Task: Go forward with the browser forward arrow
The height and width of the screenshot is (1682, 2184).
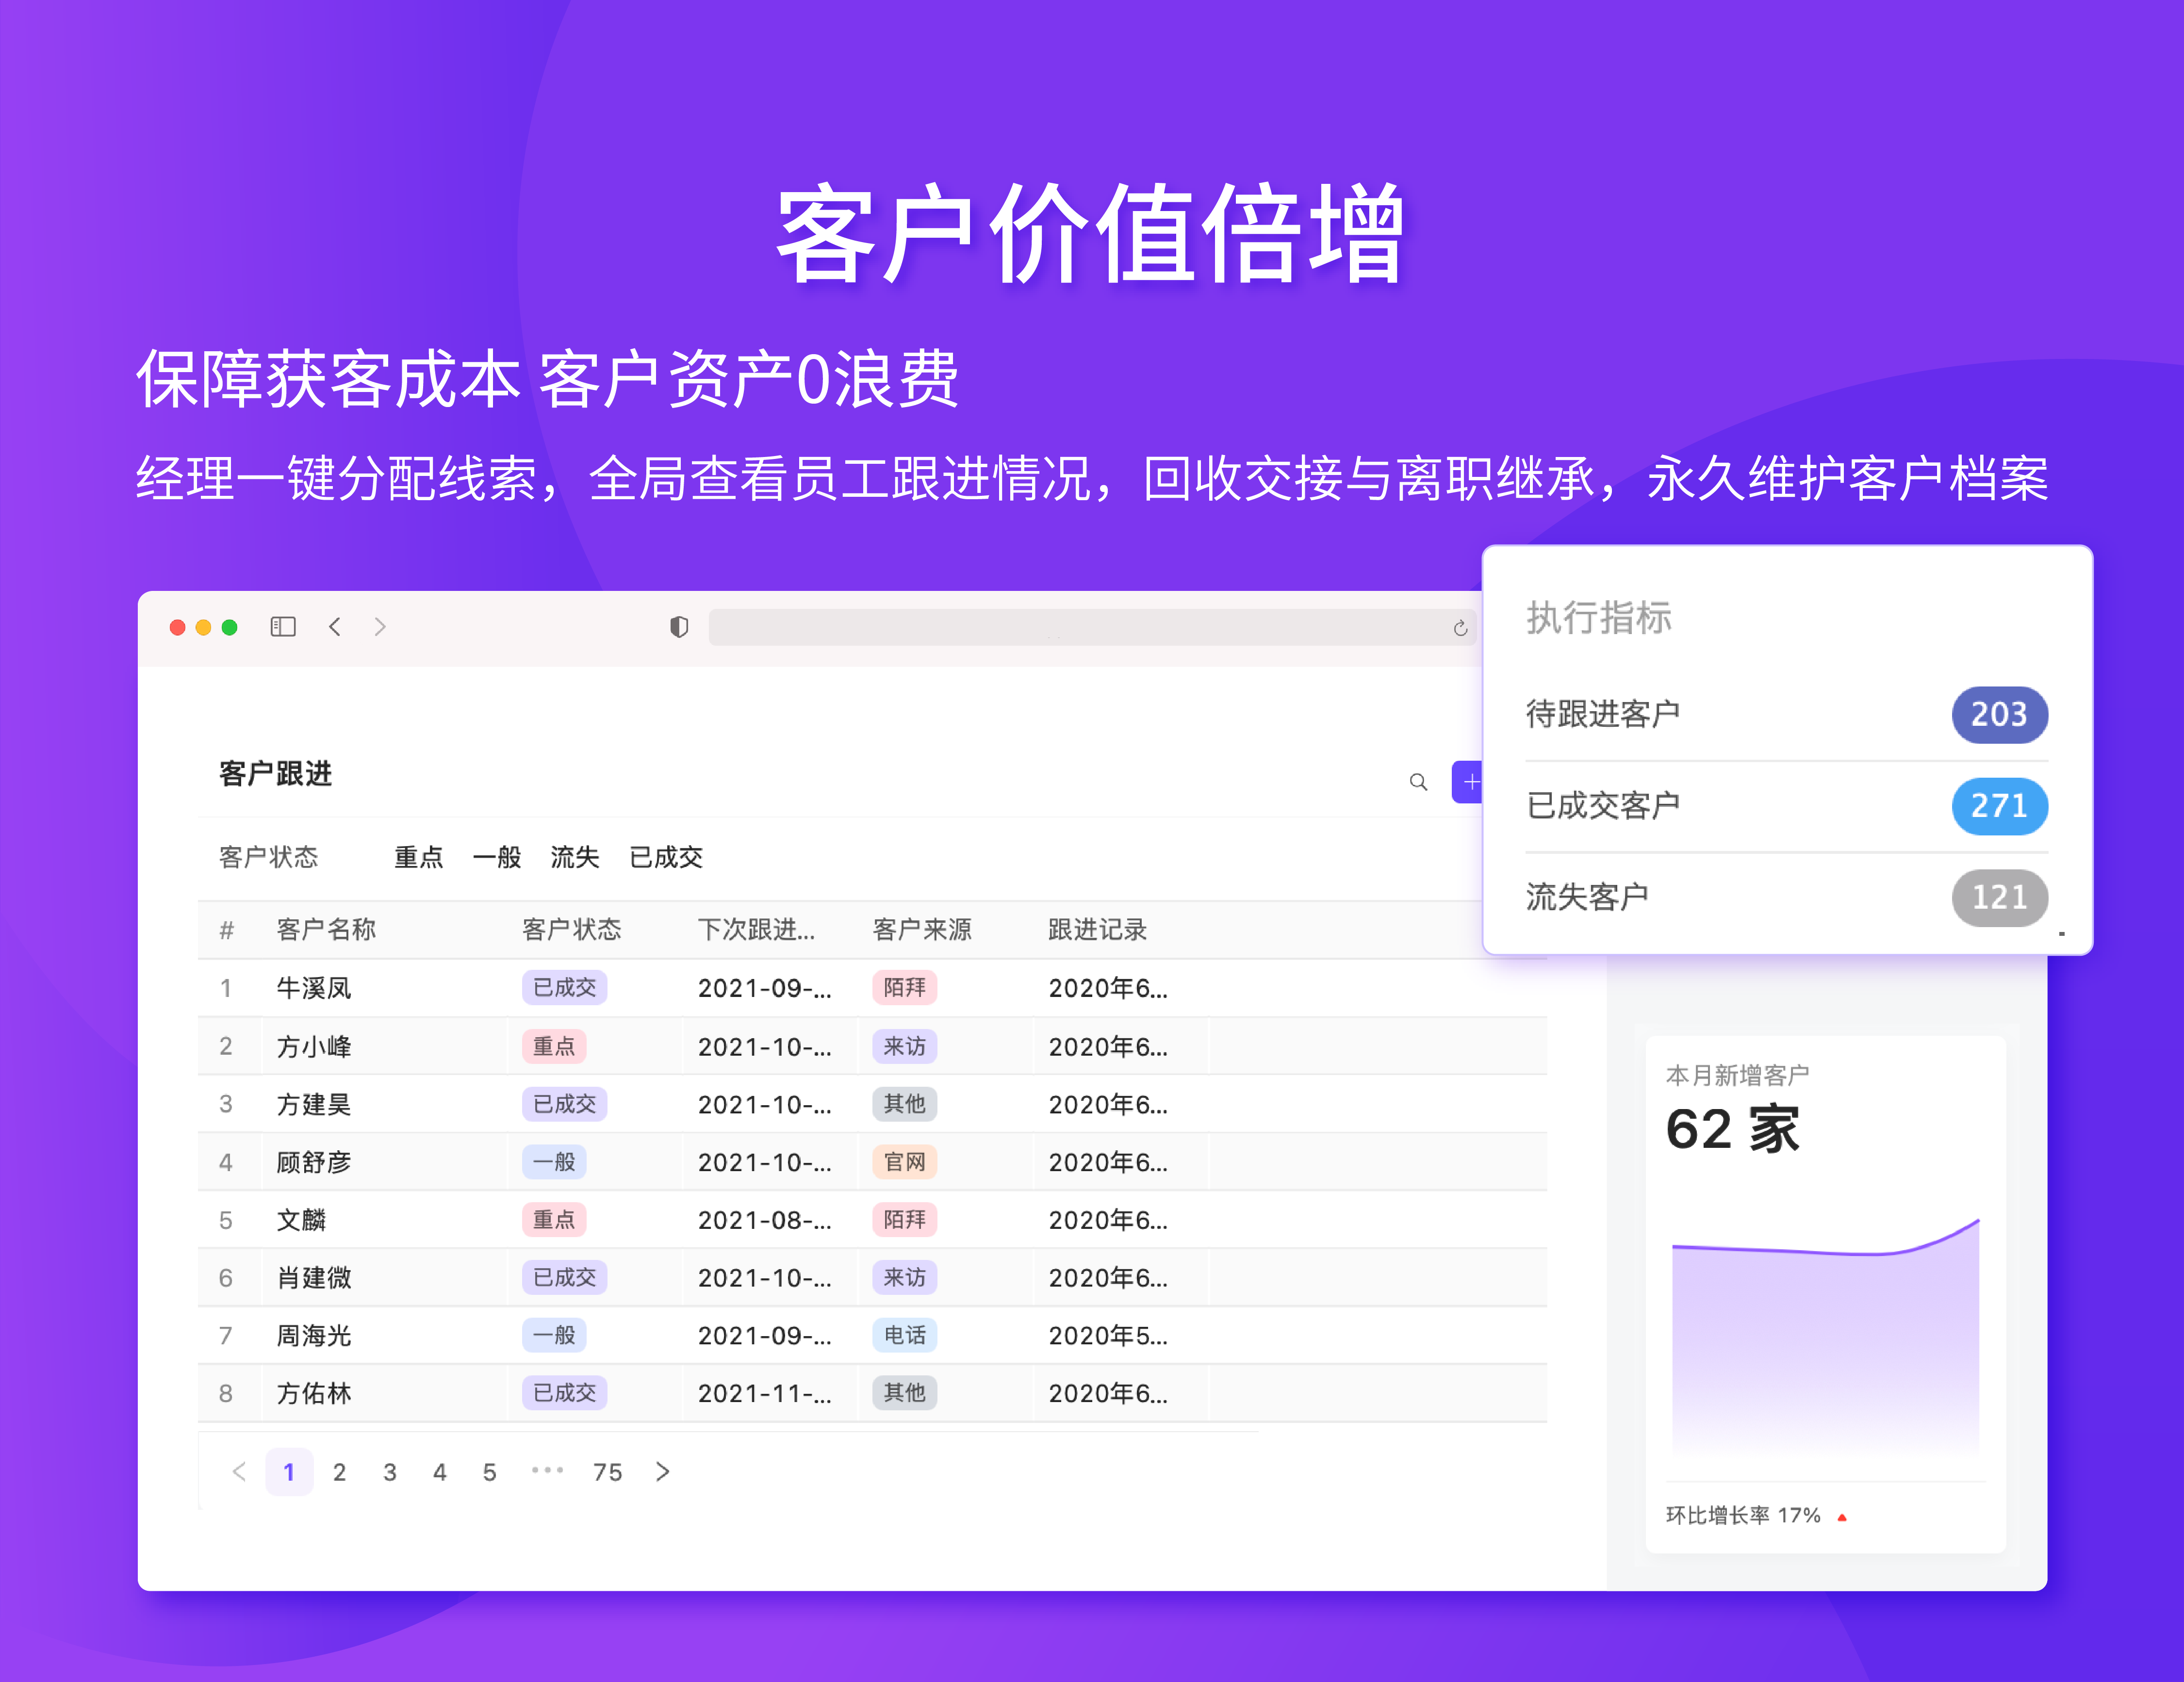Action: coord(380,627)
